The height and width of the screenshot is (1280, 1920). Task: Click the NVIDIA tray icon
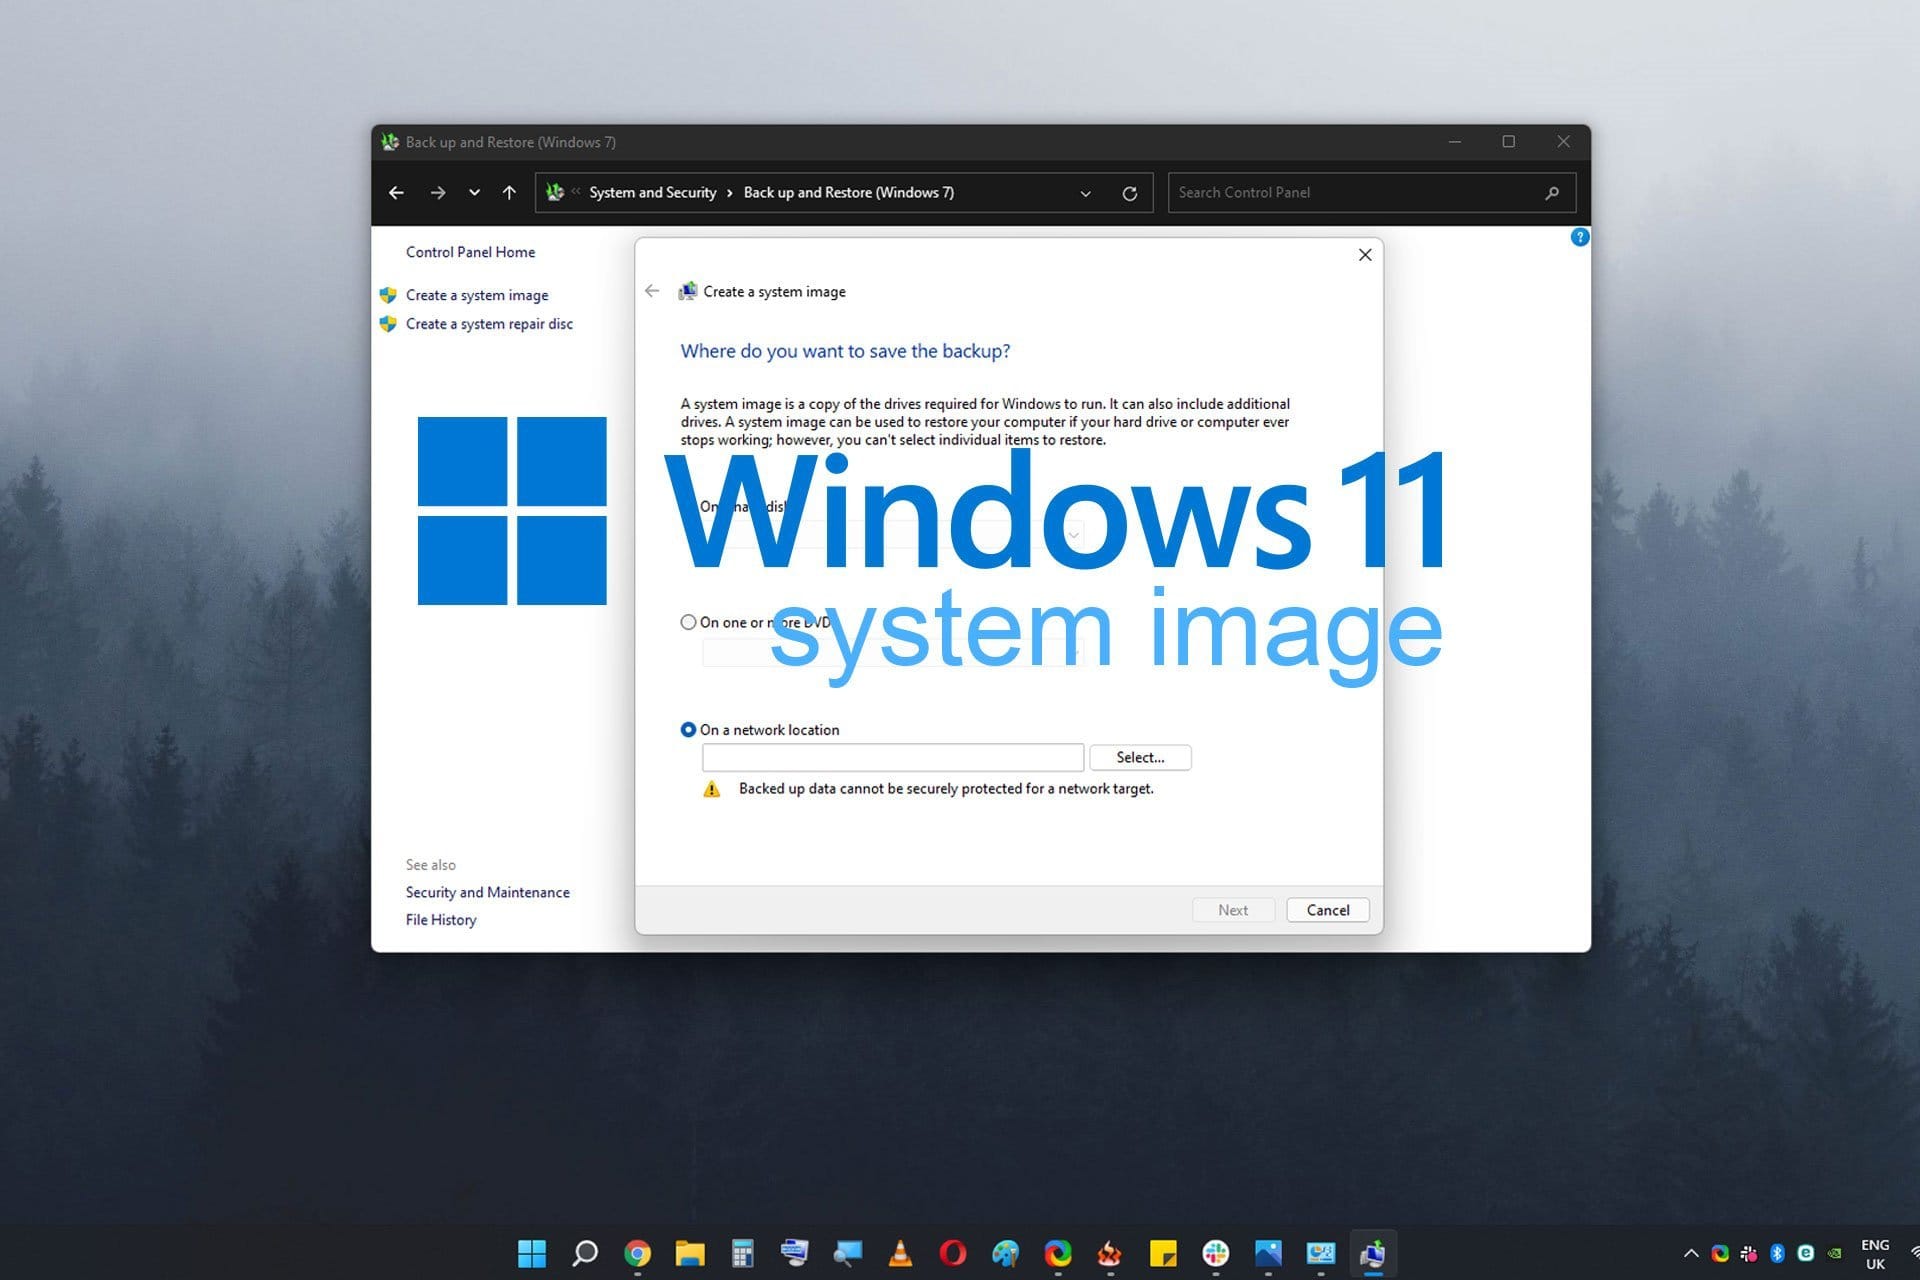tap(1835, 1253)
